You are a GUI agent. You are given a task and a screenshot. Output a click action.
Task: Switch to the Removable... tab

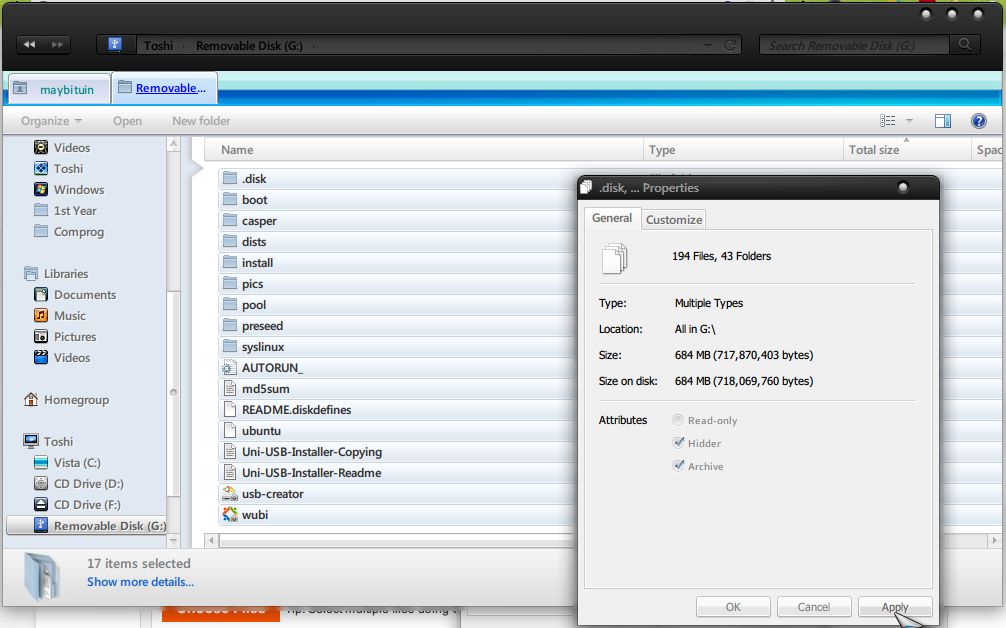point(164,88)
